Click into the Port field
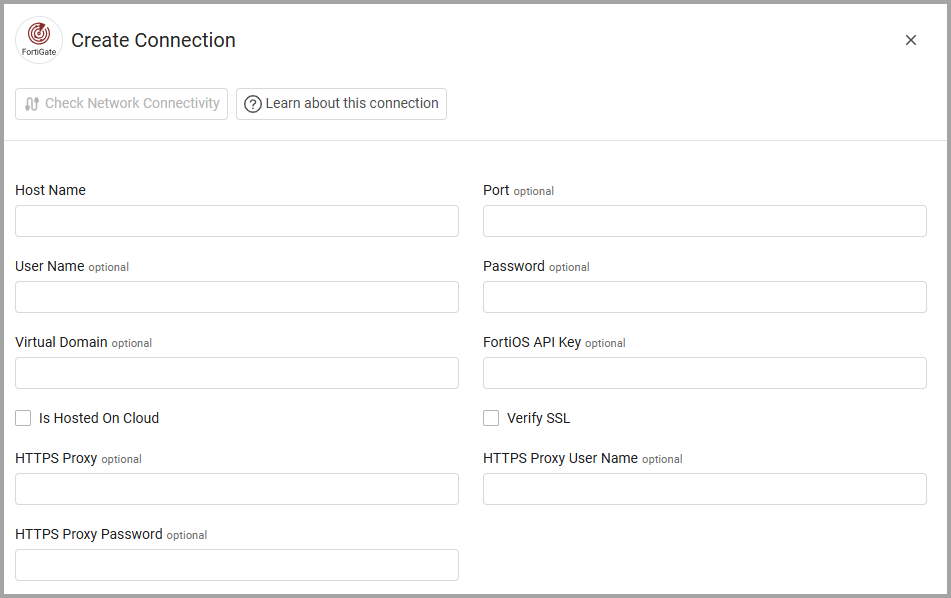 tap(705, 221)
